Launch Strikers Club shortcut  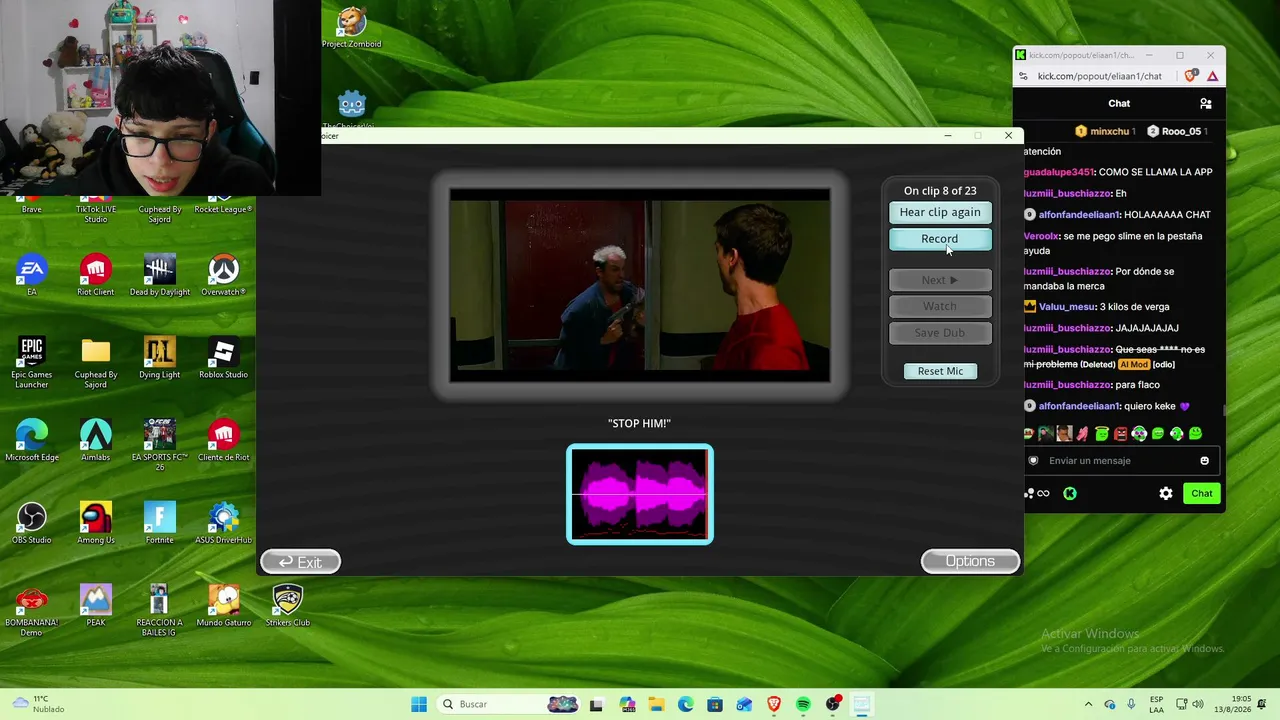pyautogui.click(x=287, y=605)
